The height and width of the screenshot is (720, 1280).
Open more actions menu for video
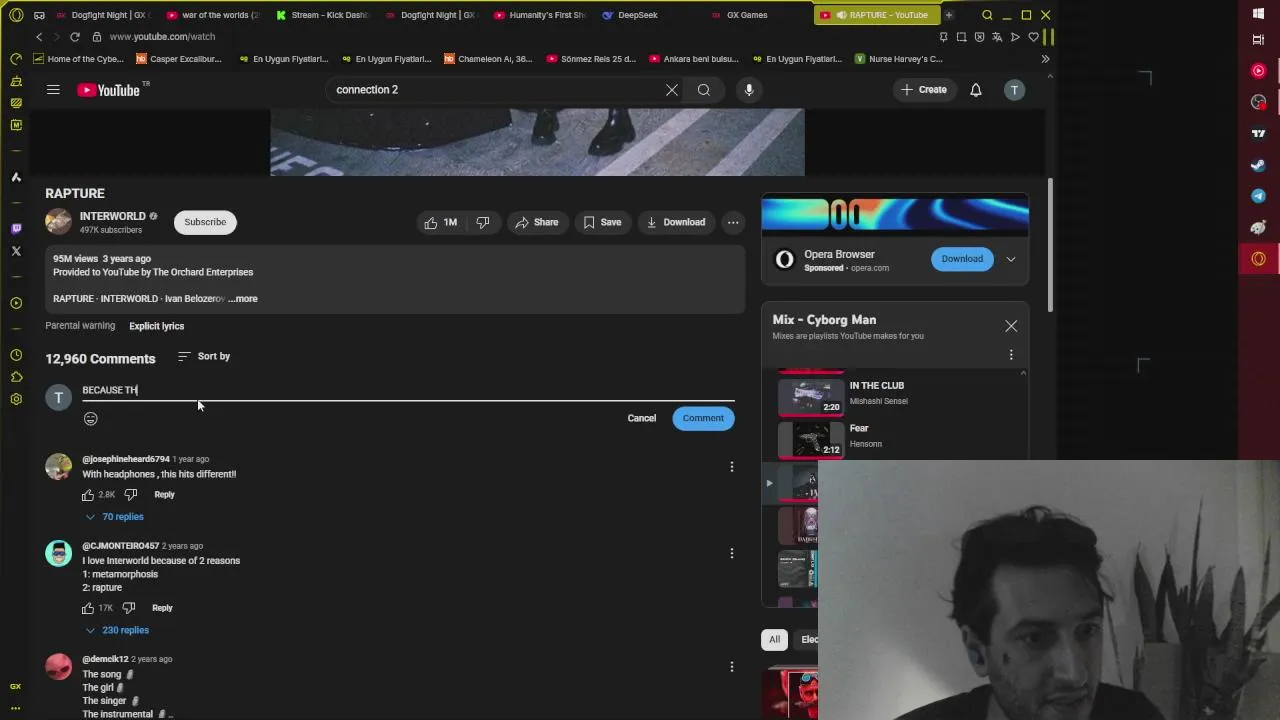[x=733, y=222]
